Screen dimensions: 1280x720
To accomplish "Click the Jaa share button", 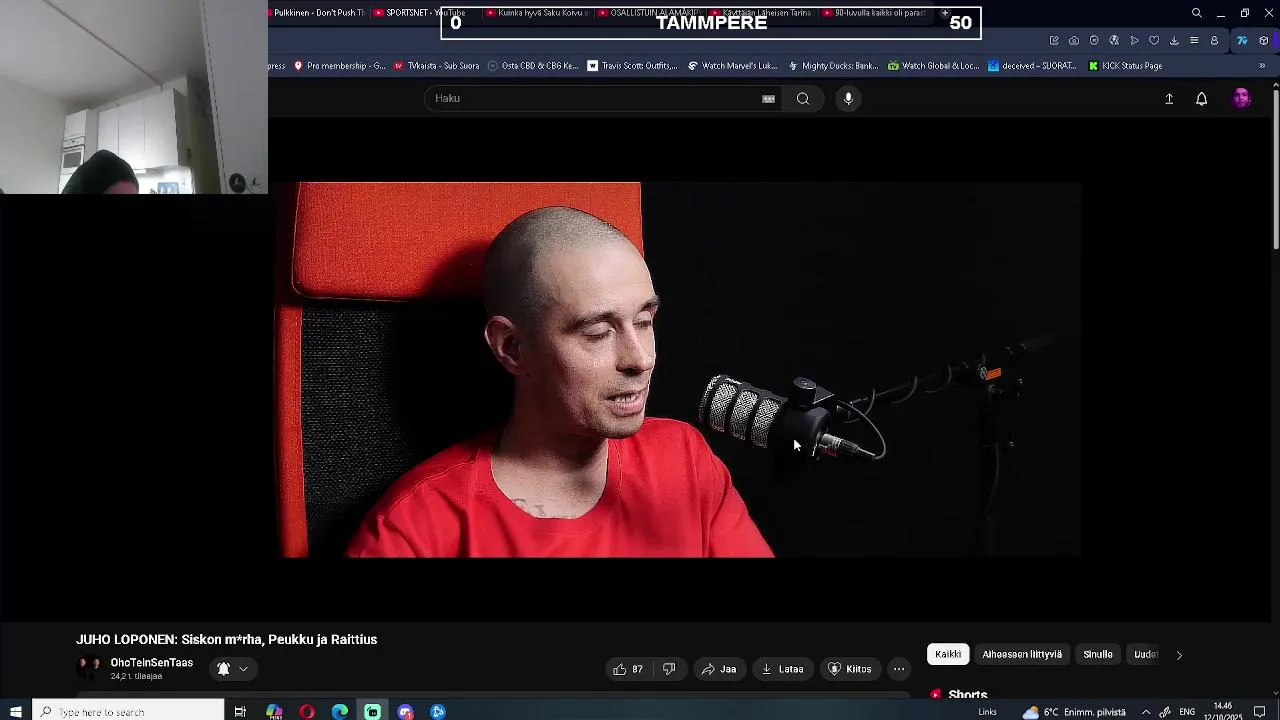I will [718, 669].
